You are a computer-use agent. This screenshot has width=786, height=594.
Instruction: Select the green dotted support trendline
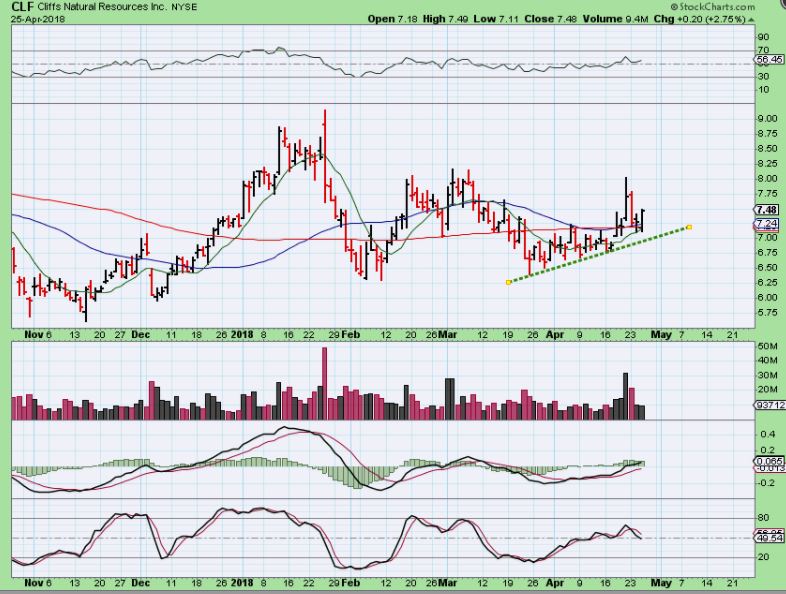(599, 255)
